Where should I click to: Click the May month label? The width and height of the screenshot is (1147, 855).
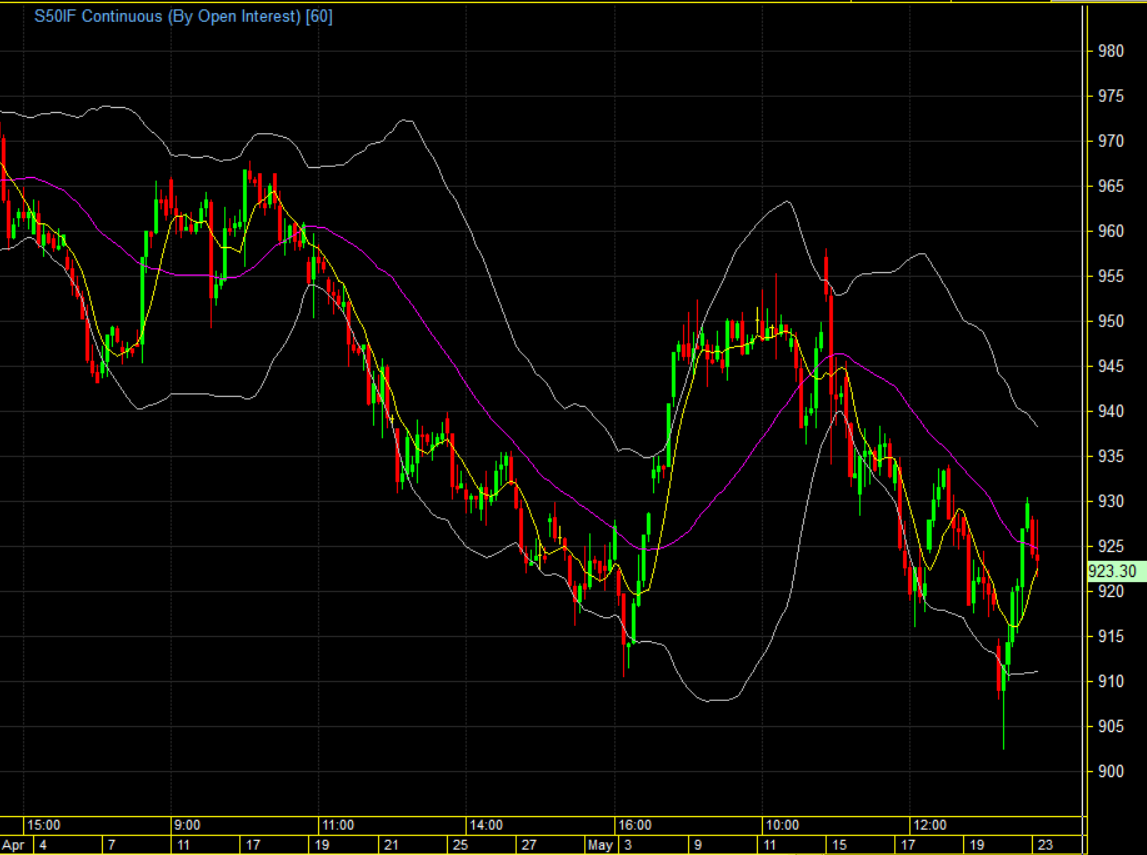pyautogui.click(x=601, y=845)
